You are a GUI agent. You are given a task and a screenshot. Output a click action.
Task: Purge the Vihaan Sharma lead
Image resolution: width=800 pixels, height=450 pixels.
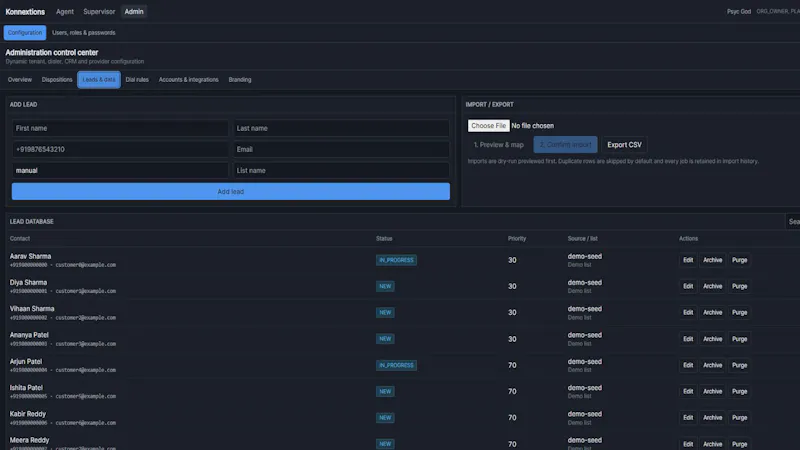[x=739, y=312]
